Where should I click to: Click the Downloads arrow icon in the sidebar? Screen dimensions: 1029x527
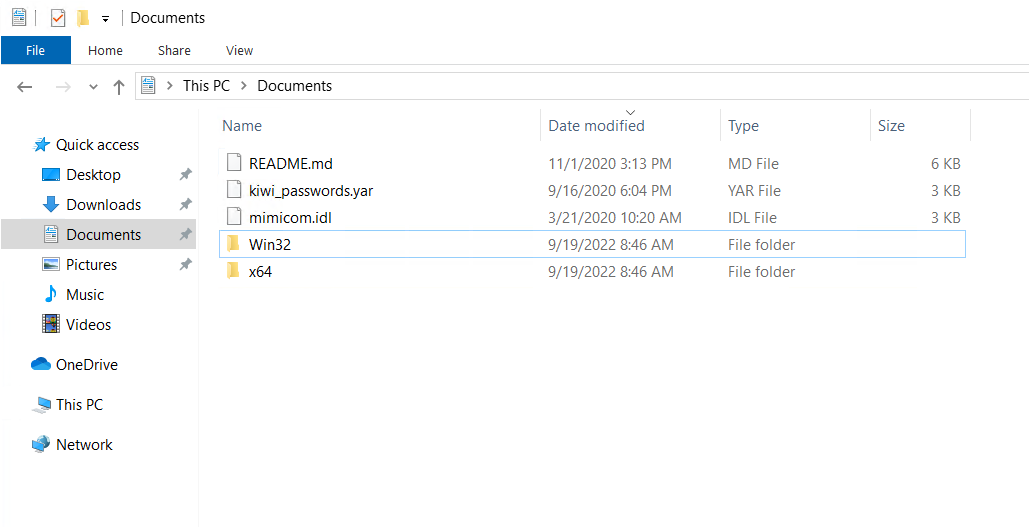[x=51, y=205]
